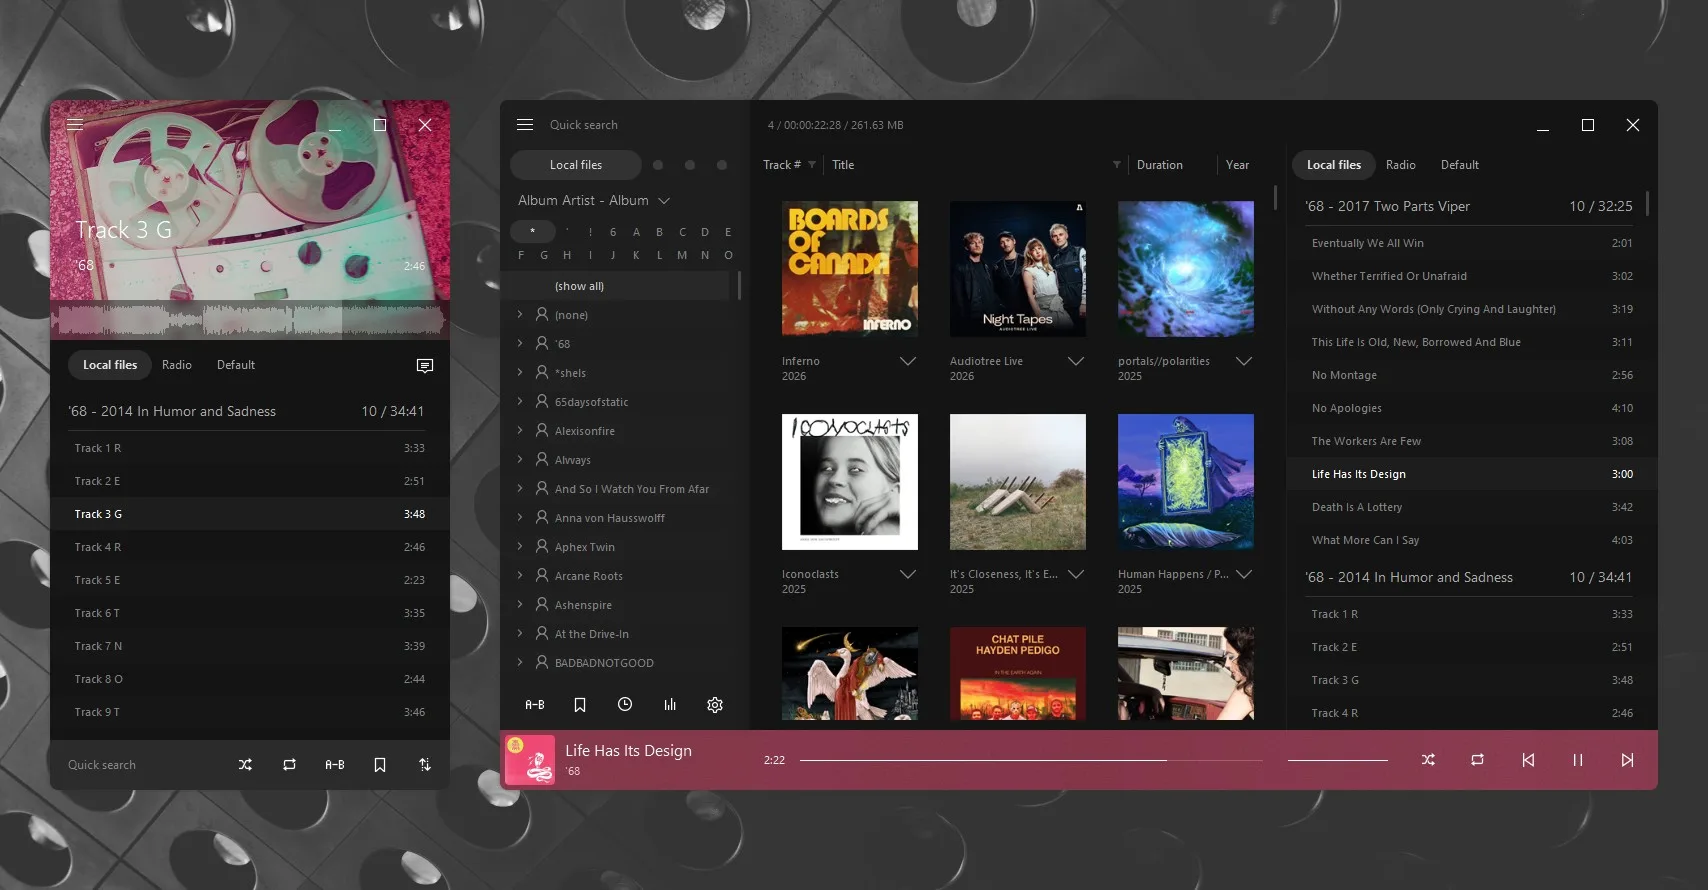Open the dropdown chevron for Inferno album
The width and height of the screenshot is (1708, 890).
pos(908,361)
